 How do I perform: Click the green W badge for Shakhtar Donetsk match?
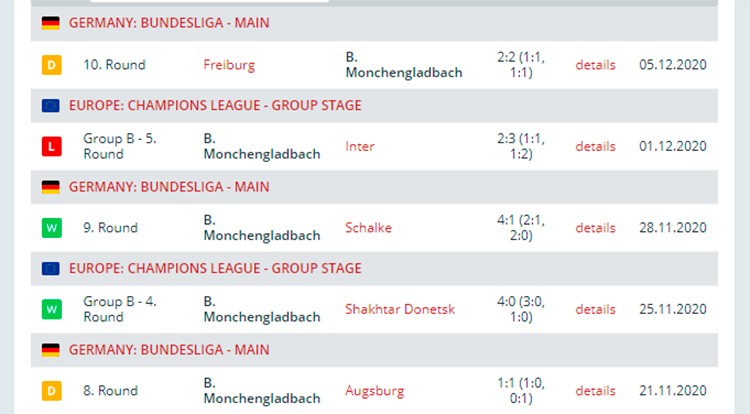click(52, 309)
